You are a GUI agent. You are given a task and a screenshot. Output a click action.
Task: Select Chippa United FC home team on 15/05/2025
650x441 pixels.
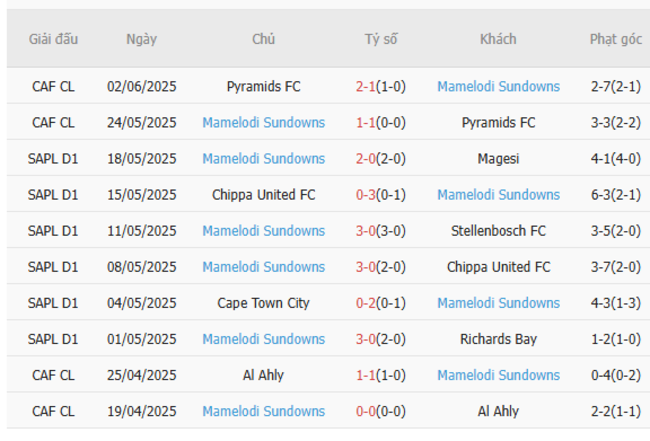[x=263, y=195]
